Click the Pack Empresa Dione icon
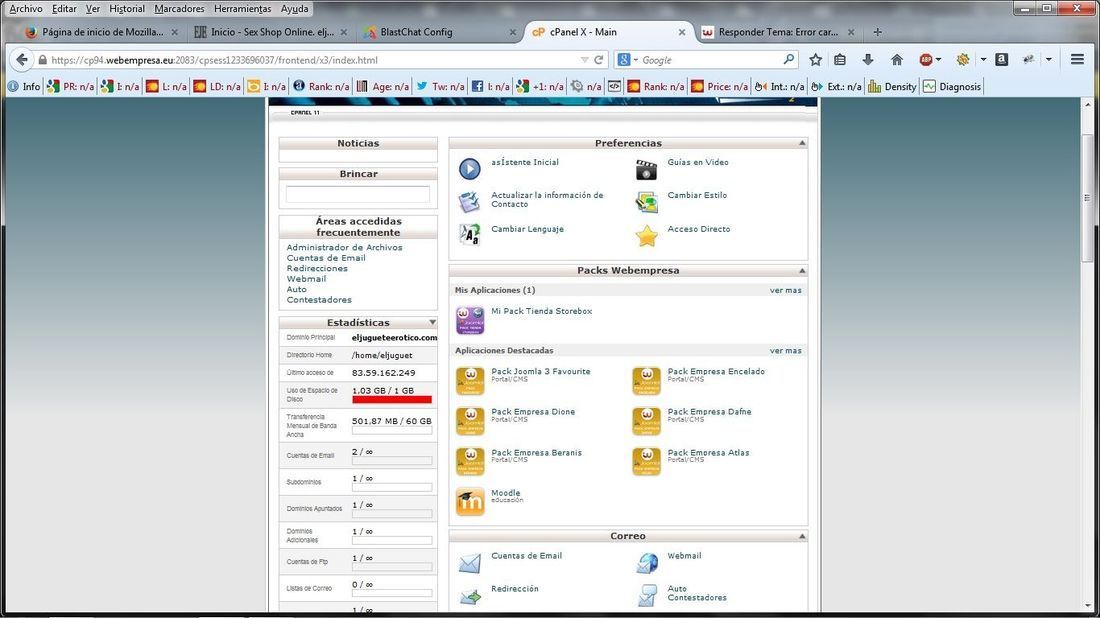1100x618 pixels. tap(469, 422)
